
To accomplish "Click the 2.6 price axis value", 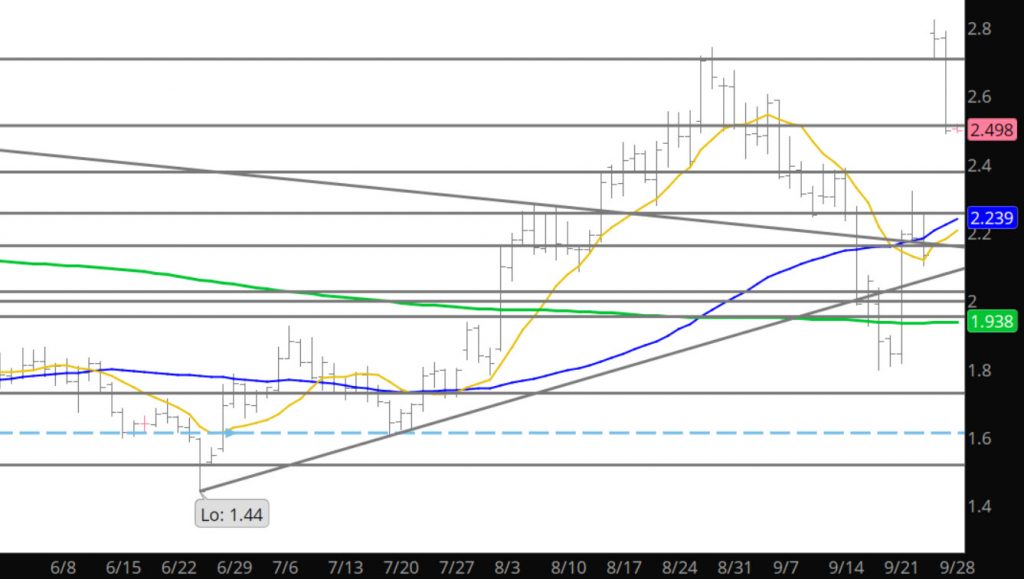I will click(x=980, y=97).
